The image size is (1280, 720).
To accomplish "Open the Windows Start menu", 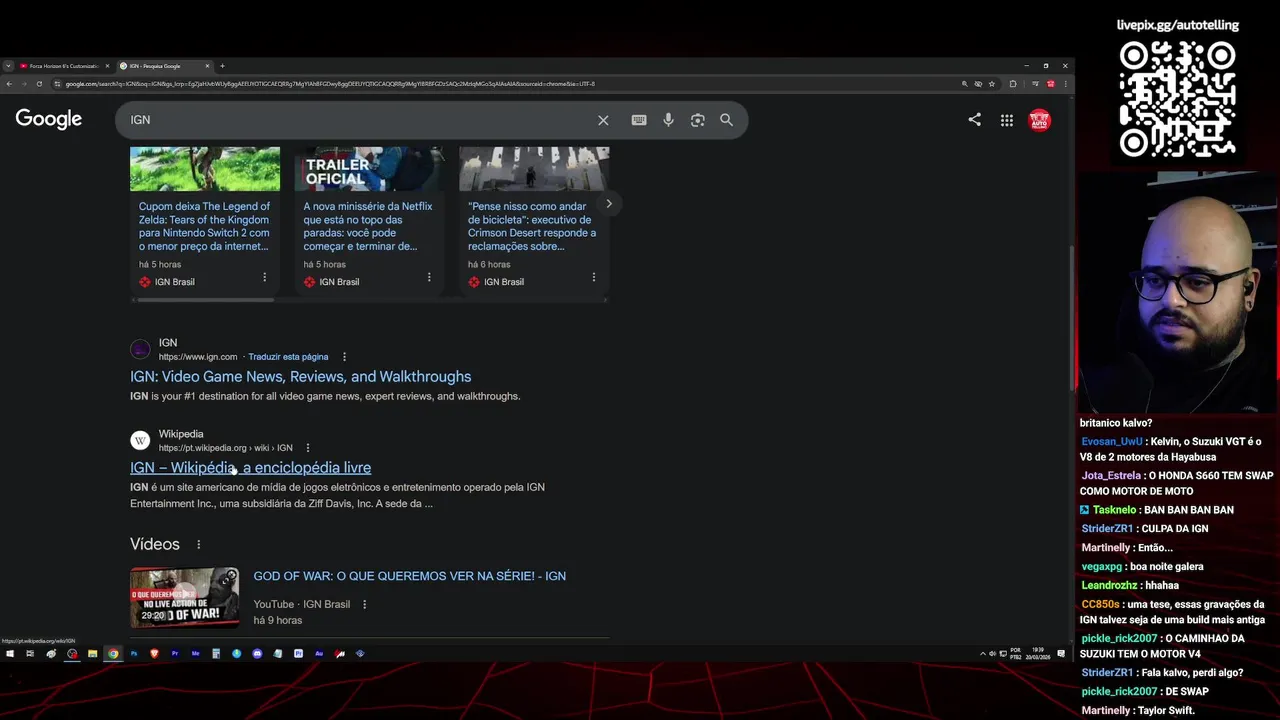I will pos(10,654).
